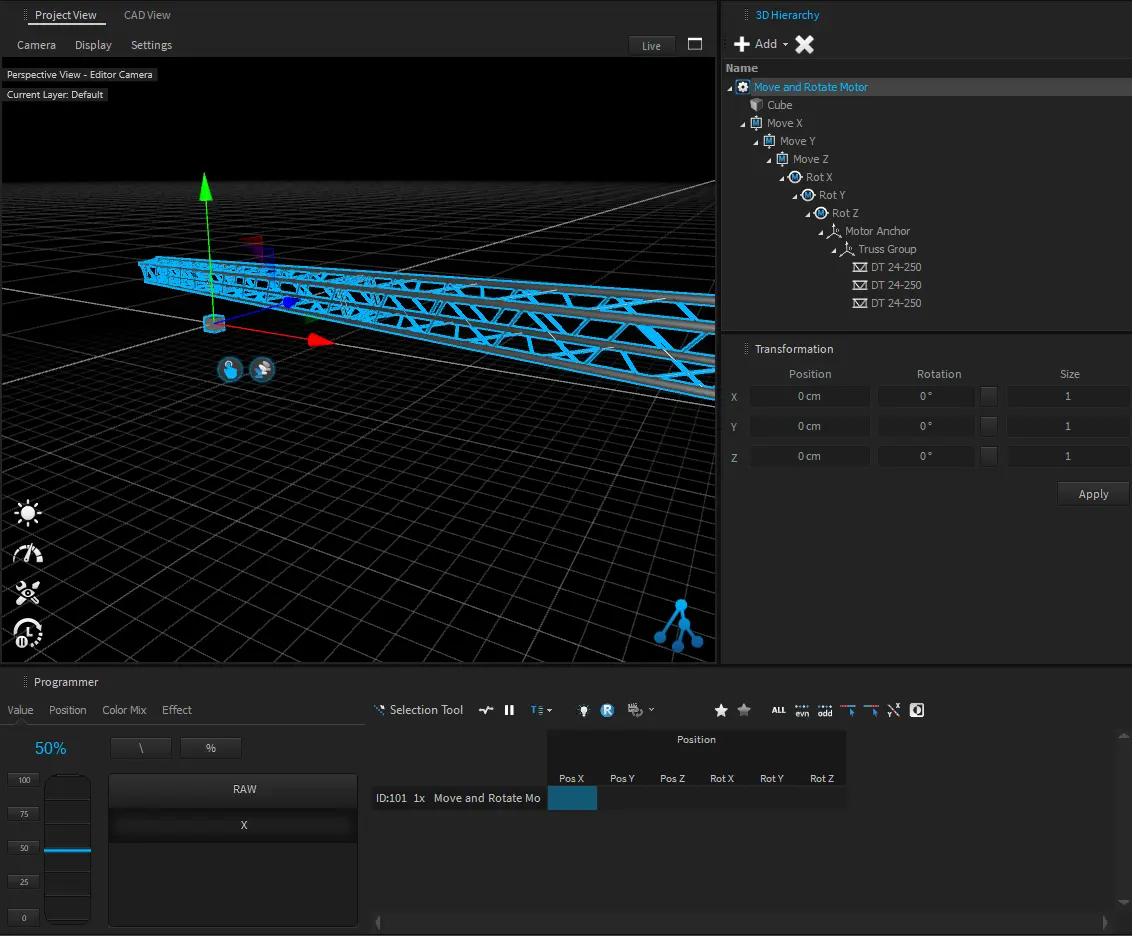This screenshot has width=1132, height=936.
Task: Toggle the checkbox next to Z rotation
Action: [988, 456]
